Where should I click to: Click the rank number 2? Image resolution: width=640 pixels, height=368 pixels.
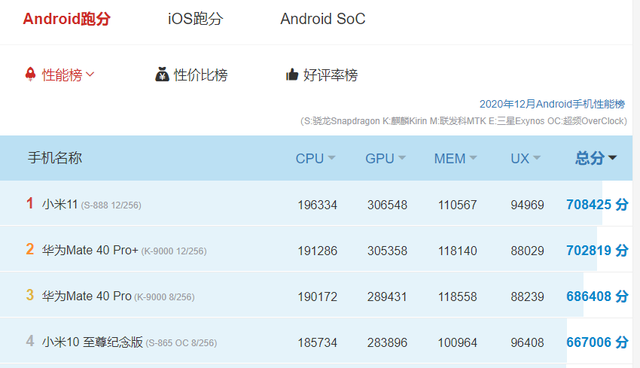tap(30, 249)
